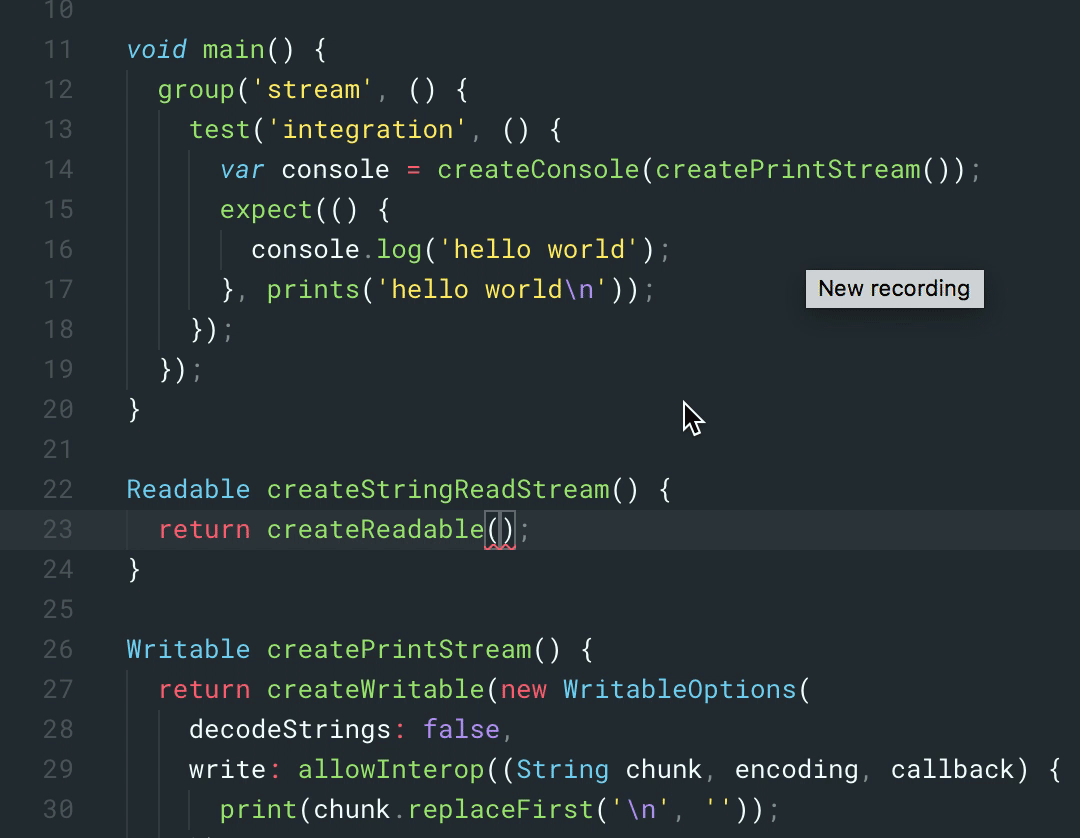Click the "return" keyword on line 23
1080x838 pixels.
(x=205, y=530)
